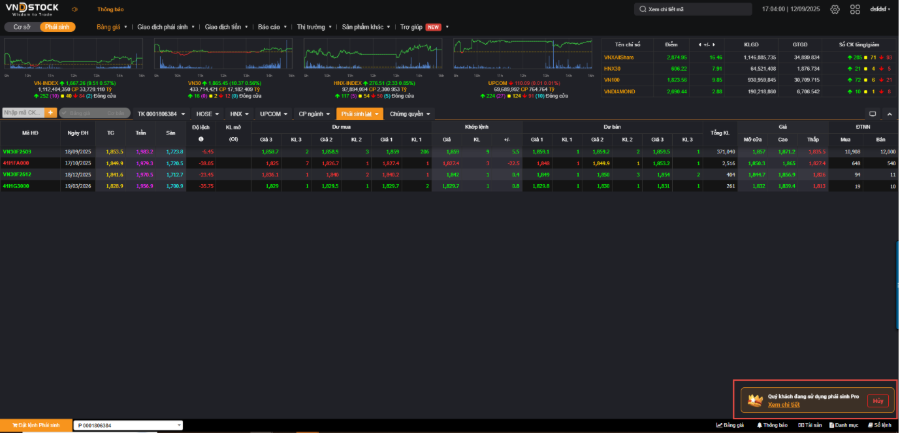Open the settings gear icon
The image size is (900, 433).
click(x=835, y=9)
